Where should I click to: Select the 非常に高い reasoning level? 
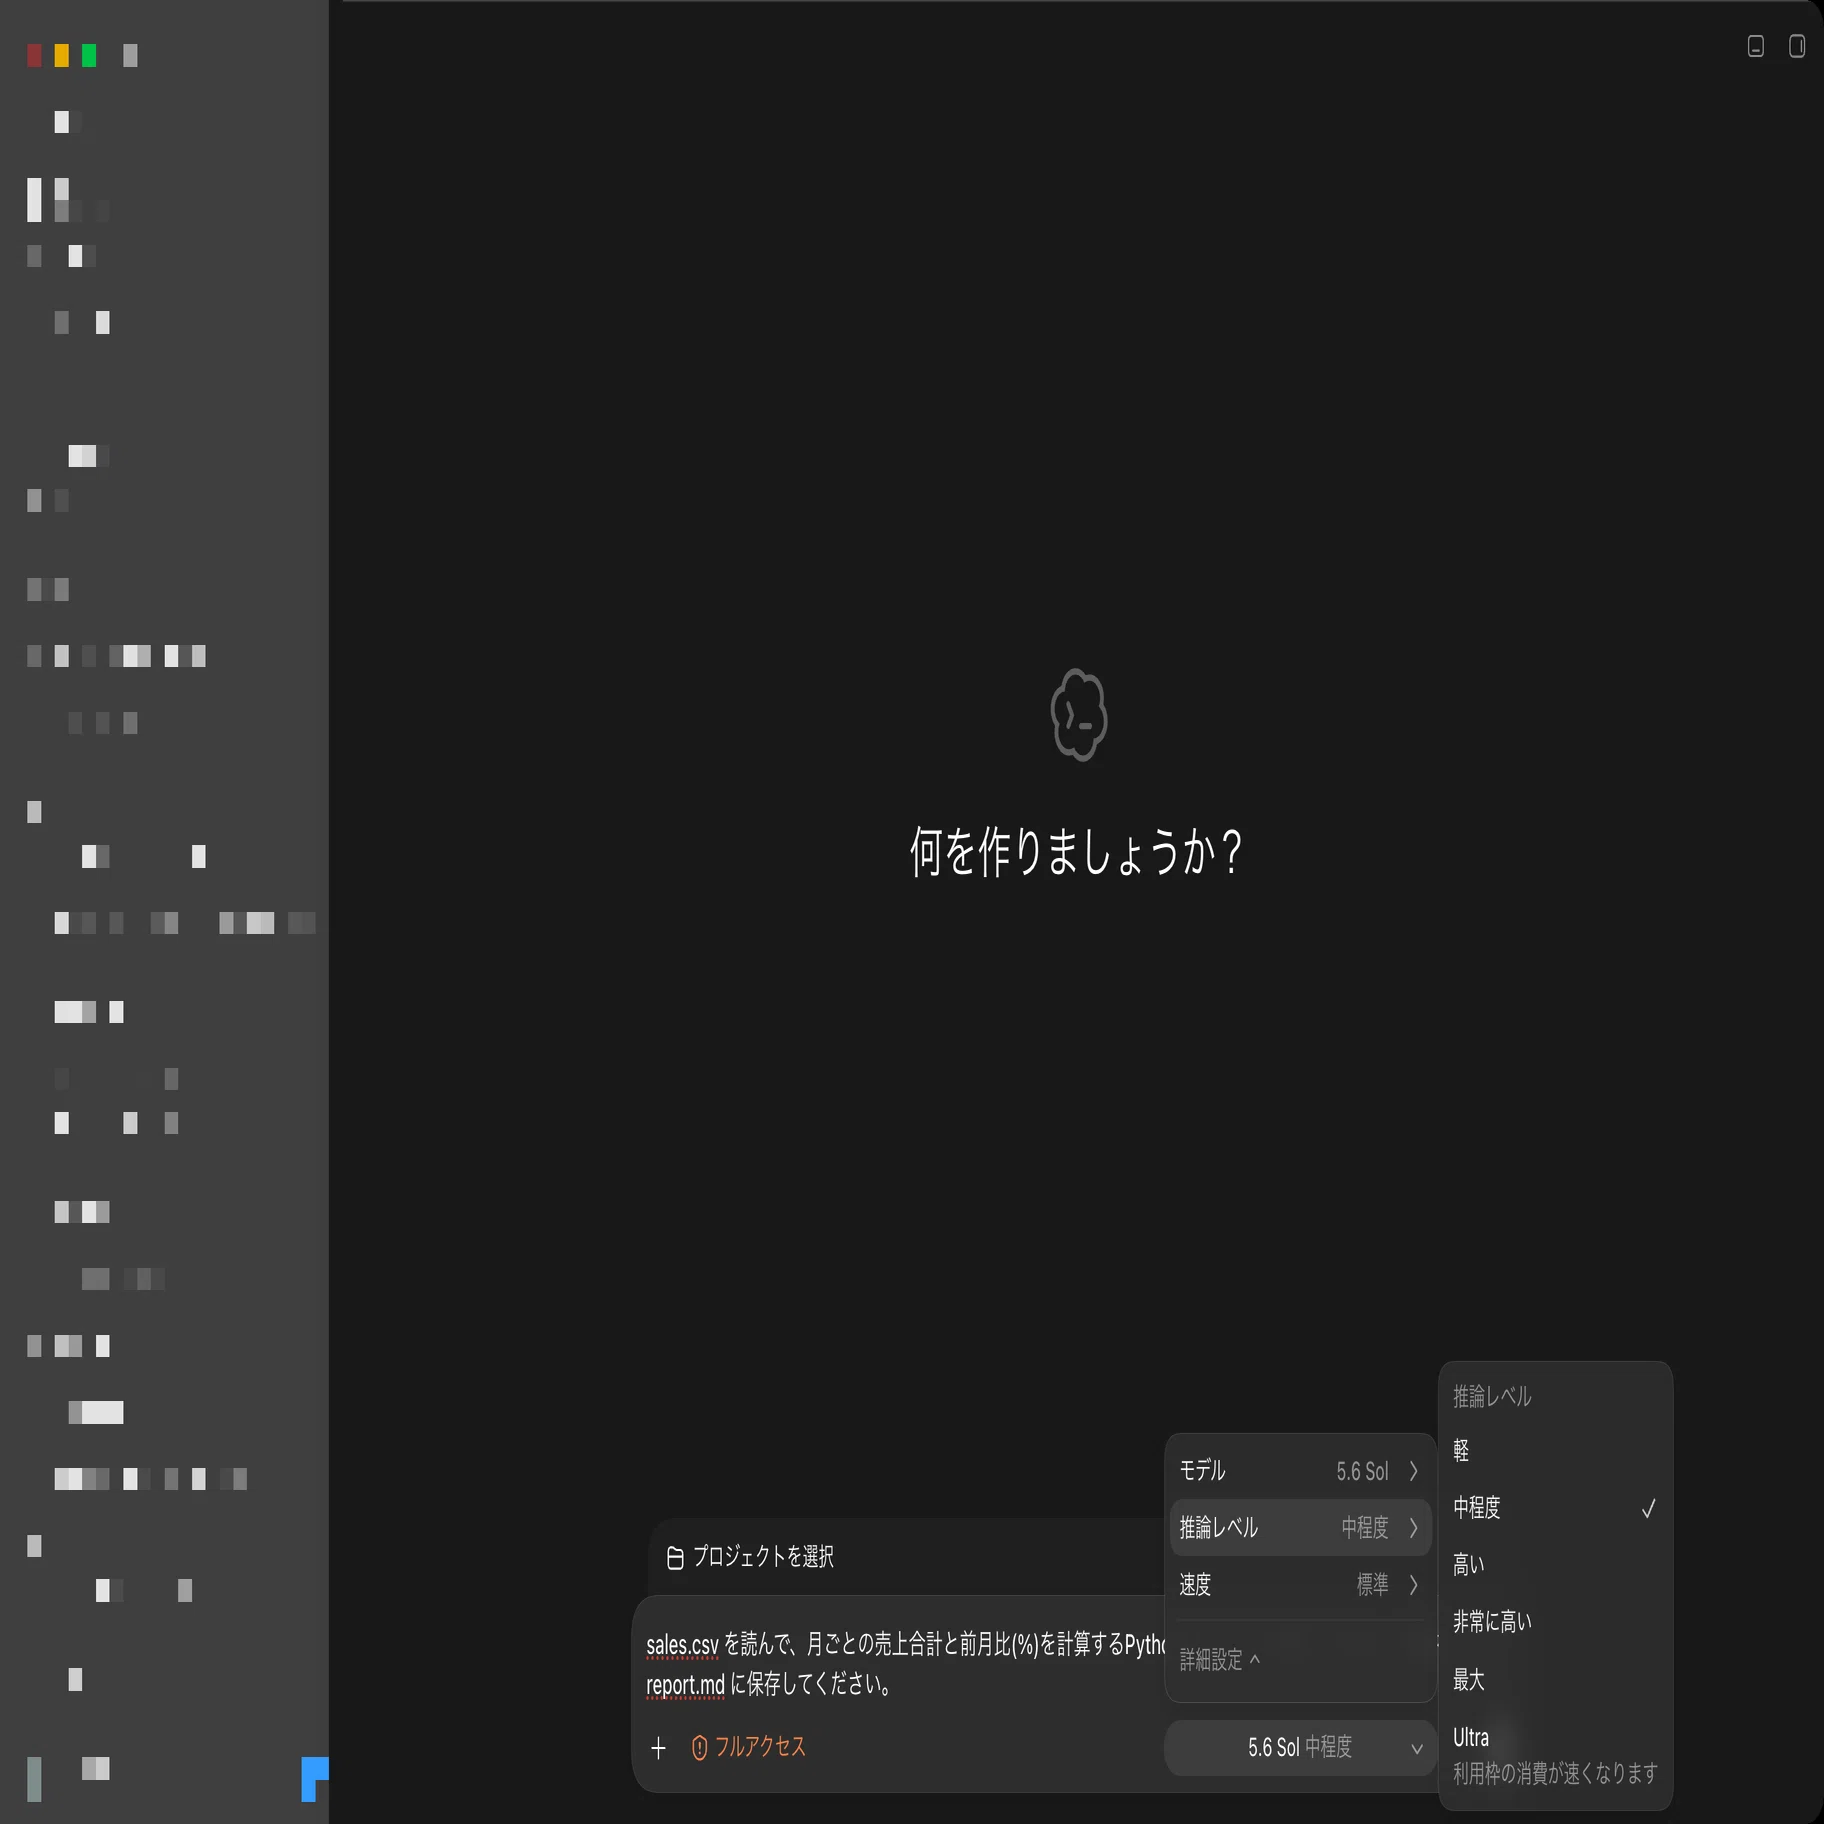[x=1555, y=1622]
